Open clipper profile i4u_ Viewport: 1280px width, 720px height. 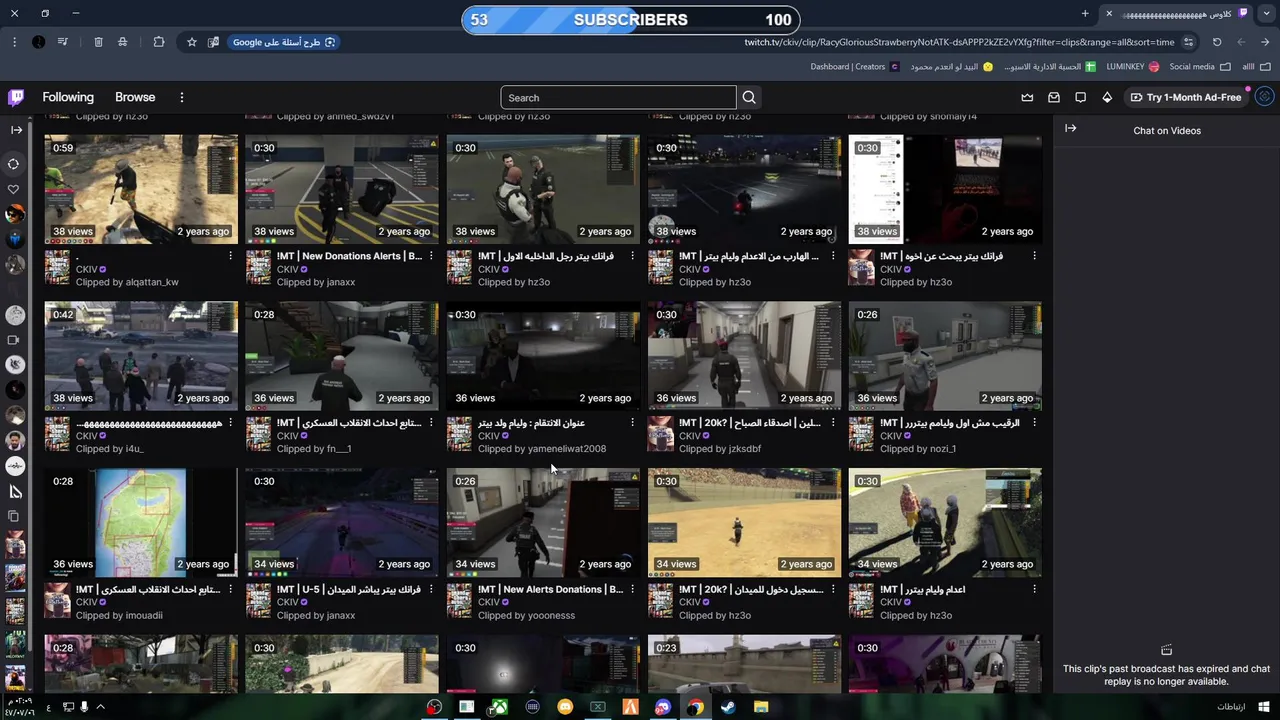point(134,449)
